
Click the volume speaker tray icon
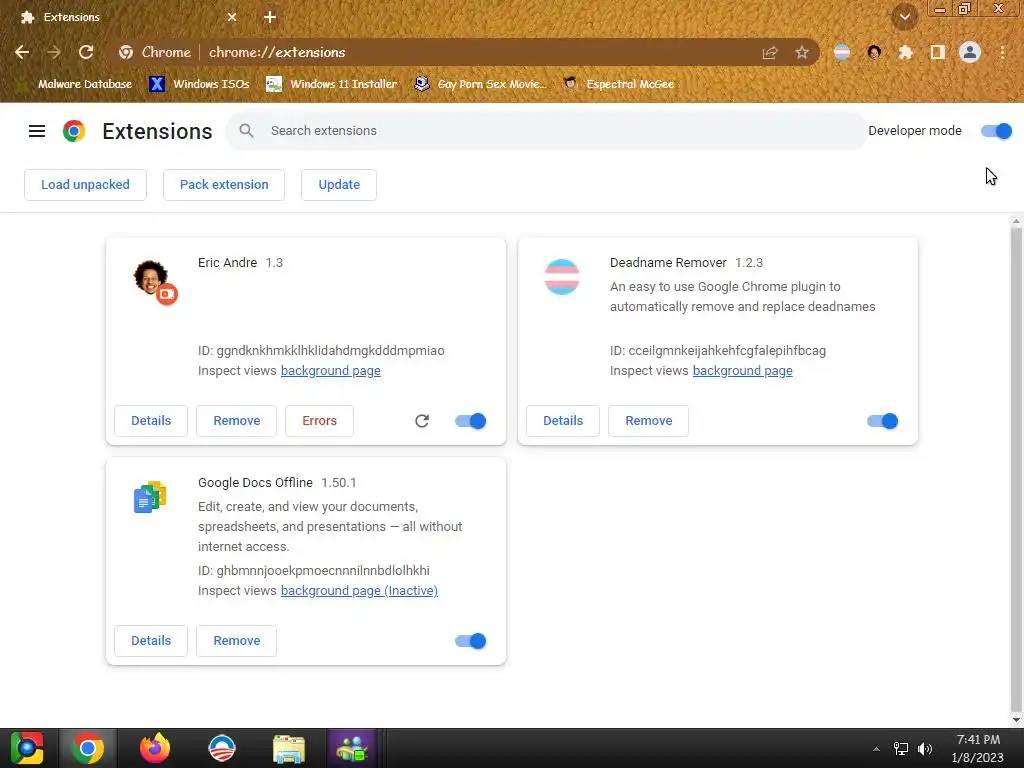(925, 749)
